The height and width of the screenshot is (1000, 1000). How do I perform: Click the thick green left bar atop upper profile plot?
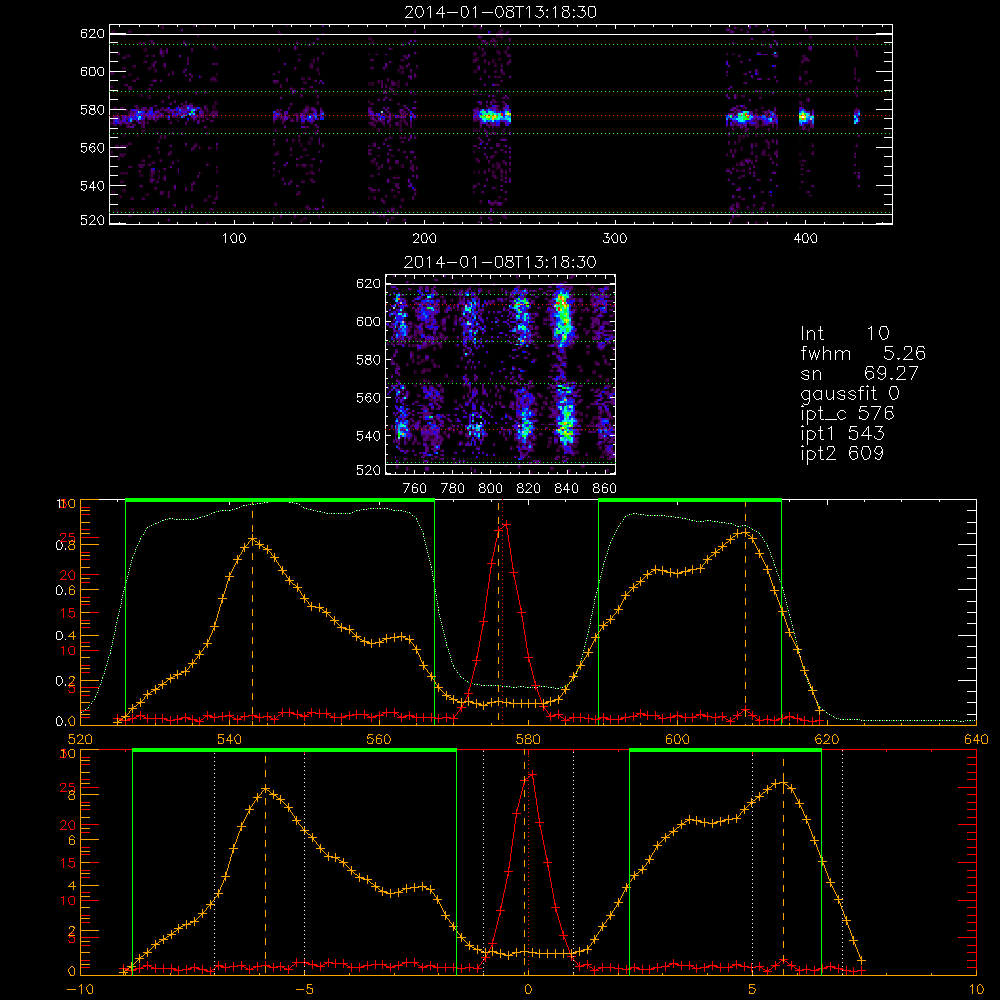click(280, 501)
